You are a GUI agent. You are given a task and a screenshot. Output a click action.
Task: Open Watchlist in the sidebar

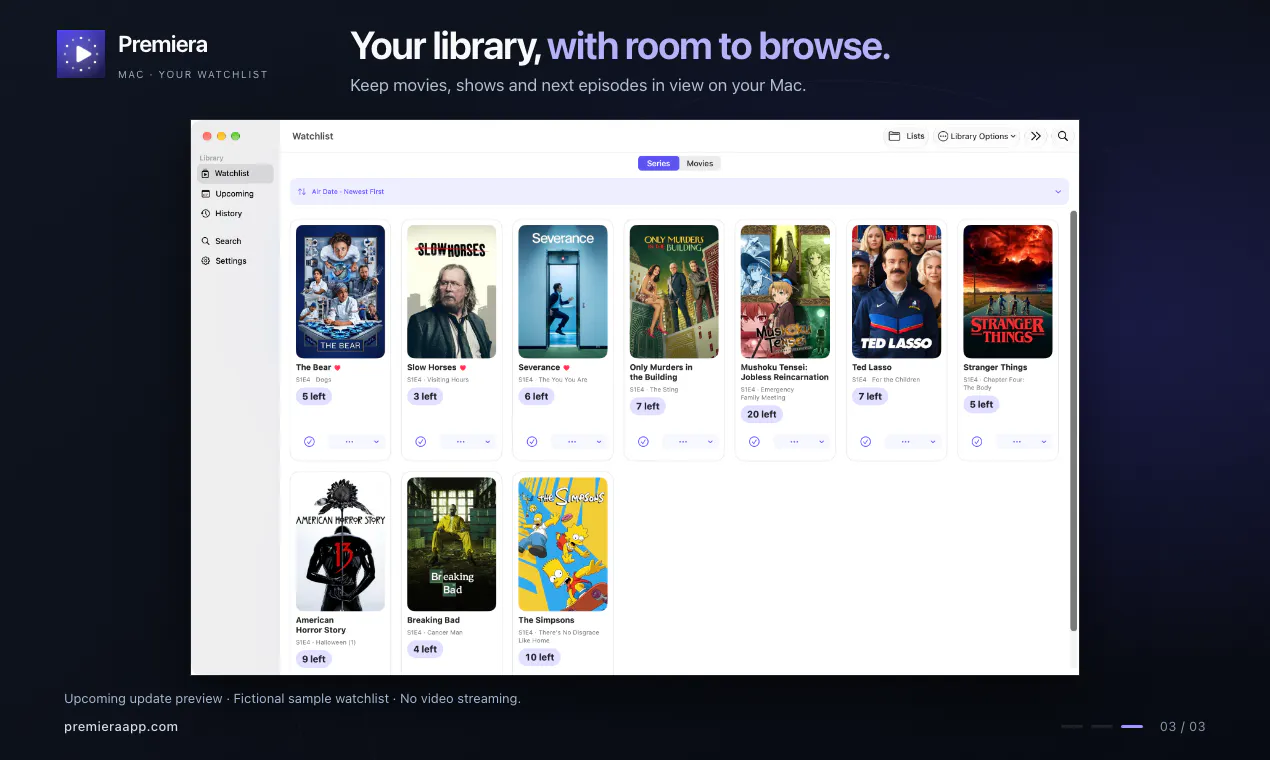(x=235, y=173)
